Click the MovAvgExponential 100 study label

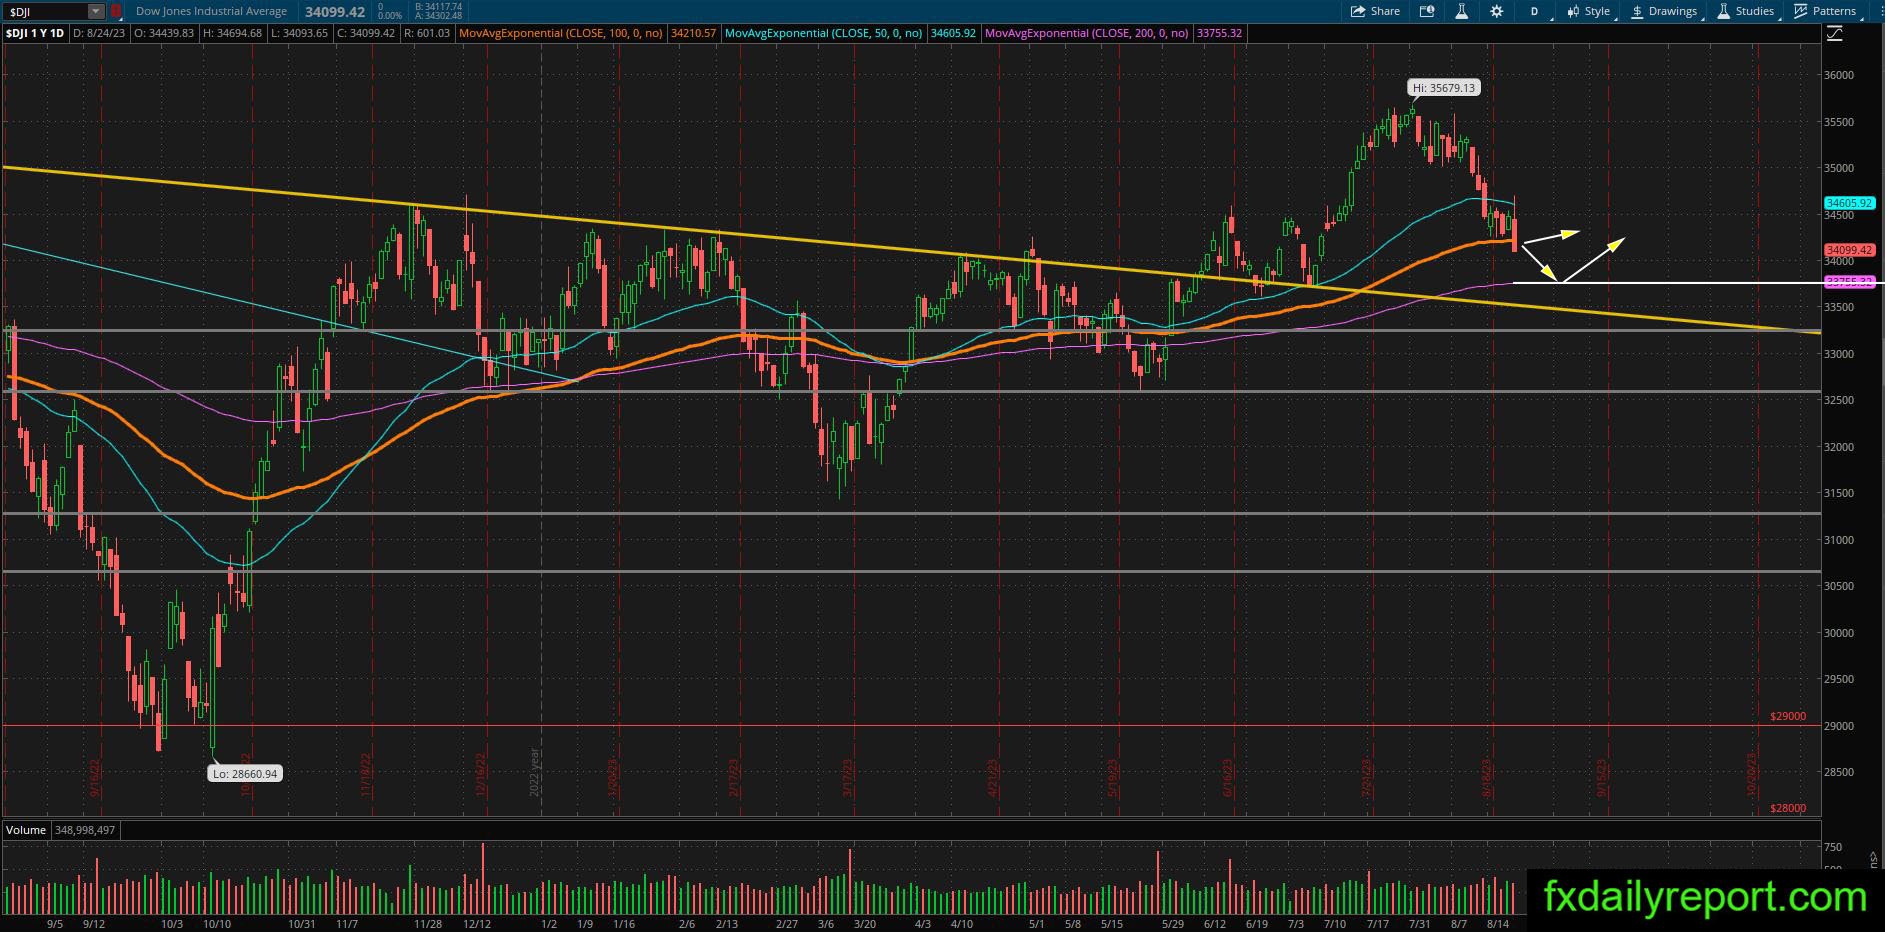[561, 33]
